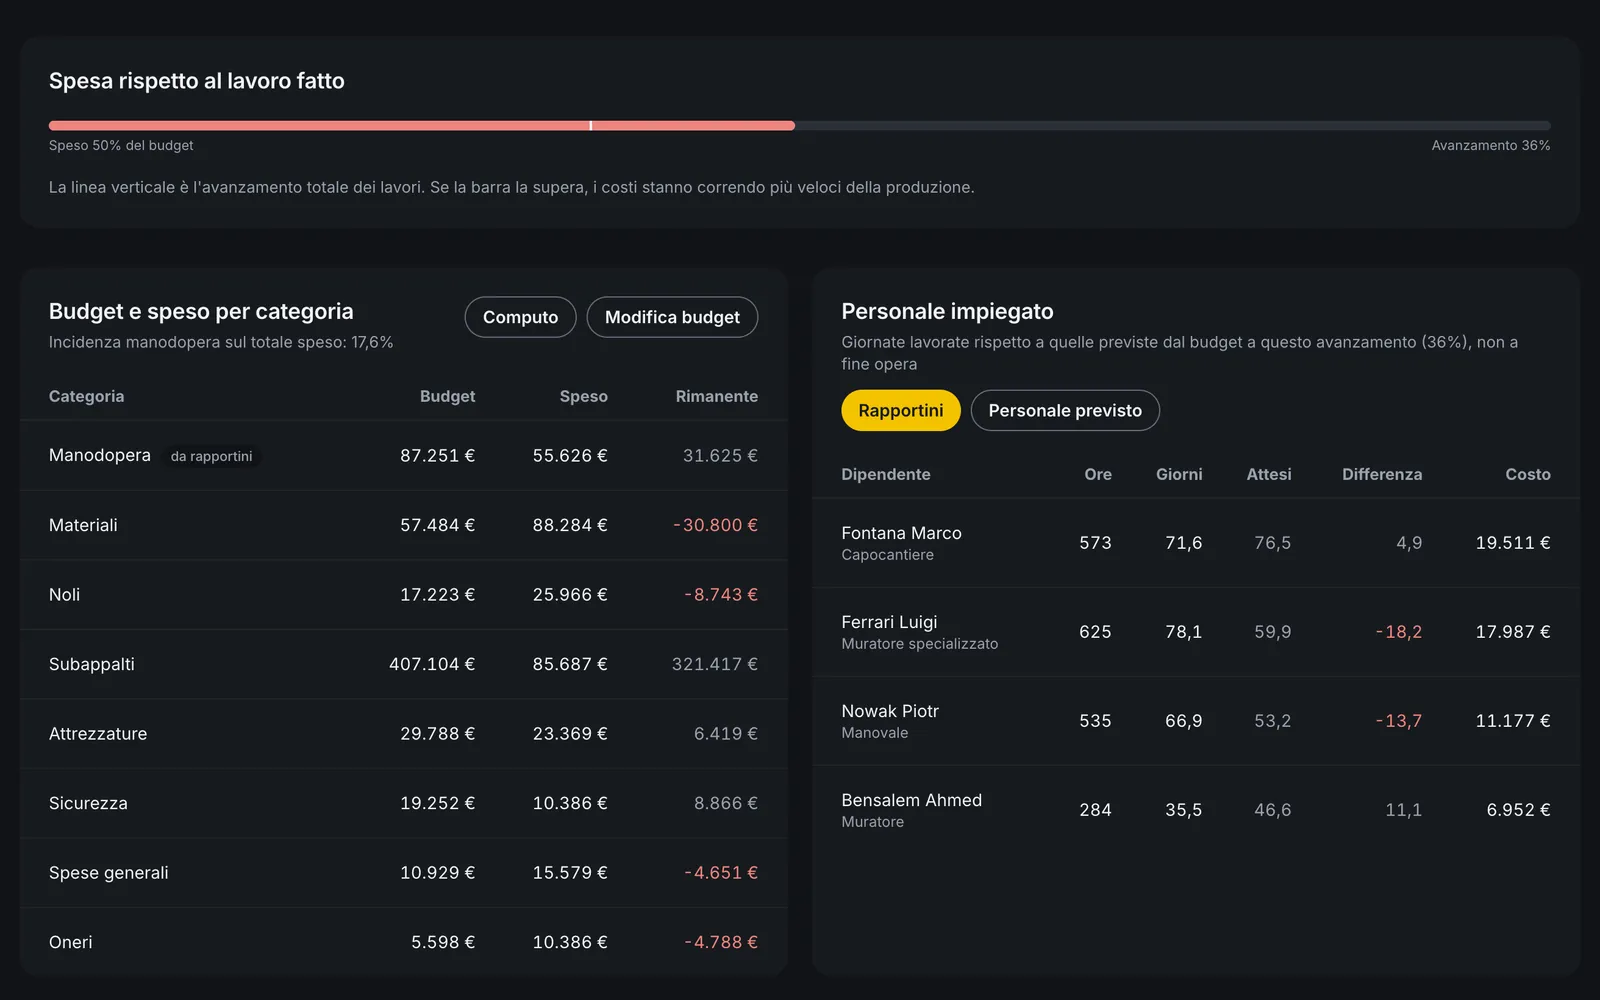Click the spending progress bar
This screenshot has width=1600, height=1000.
point(799,126)
